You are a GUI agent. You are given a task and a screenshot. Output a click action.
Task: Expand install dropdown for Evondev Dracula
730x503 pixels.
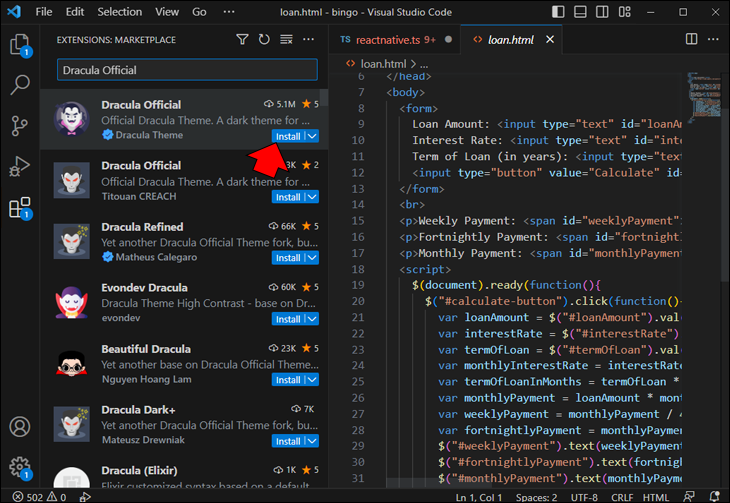click(312, 319)
